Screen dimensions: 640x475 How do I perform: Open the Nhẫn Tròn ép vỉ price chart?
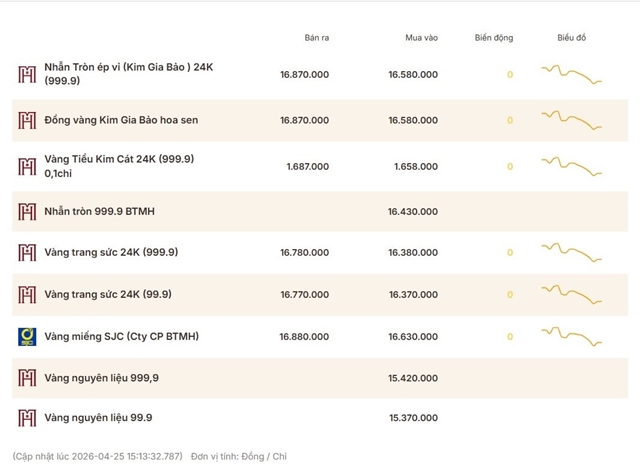click(571, 74)
